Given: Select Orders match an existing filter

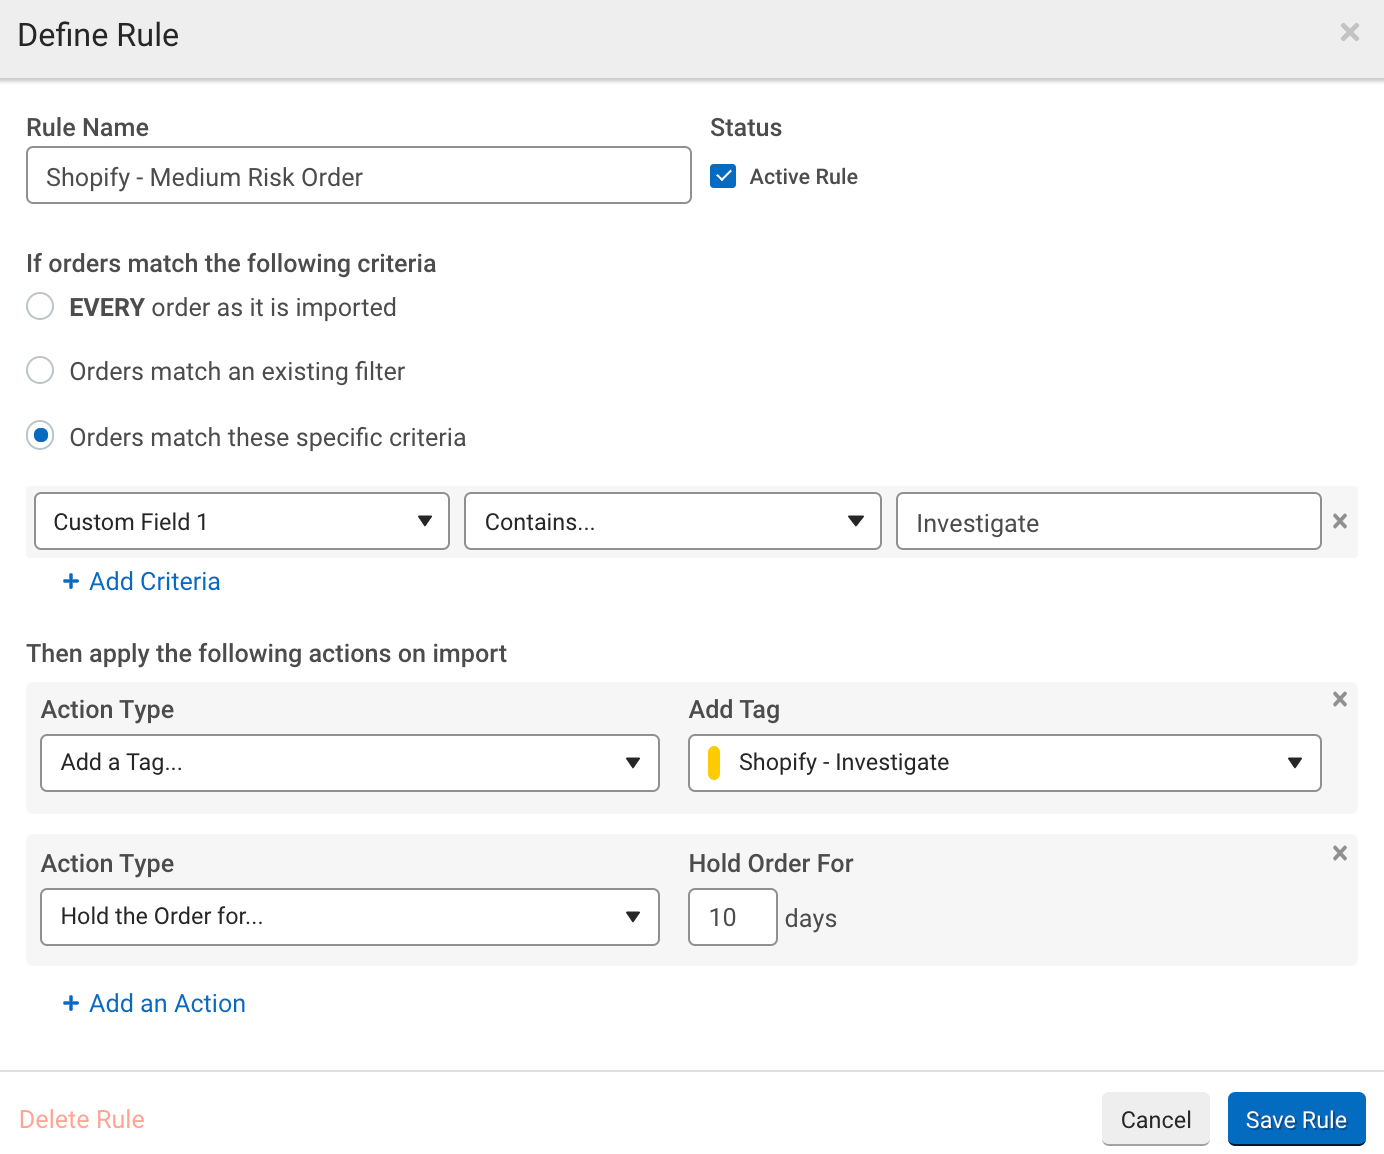Looking at the screenshot, I should (x=40, y=370).
